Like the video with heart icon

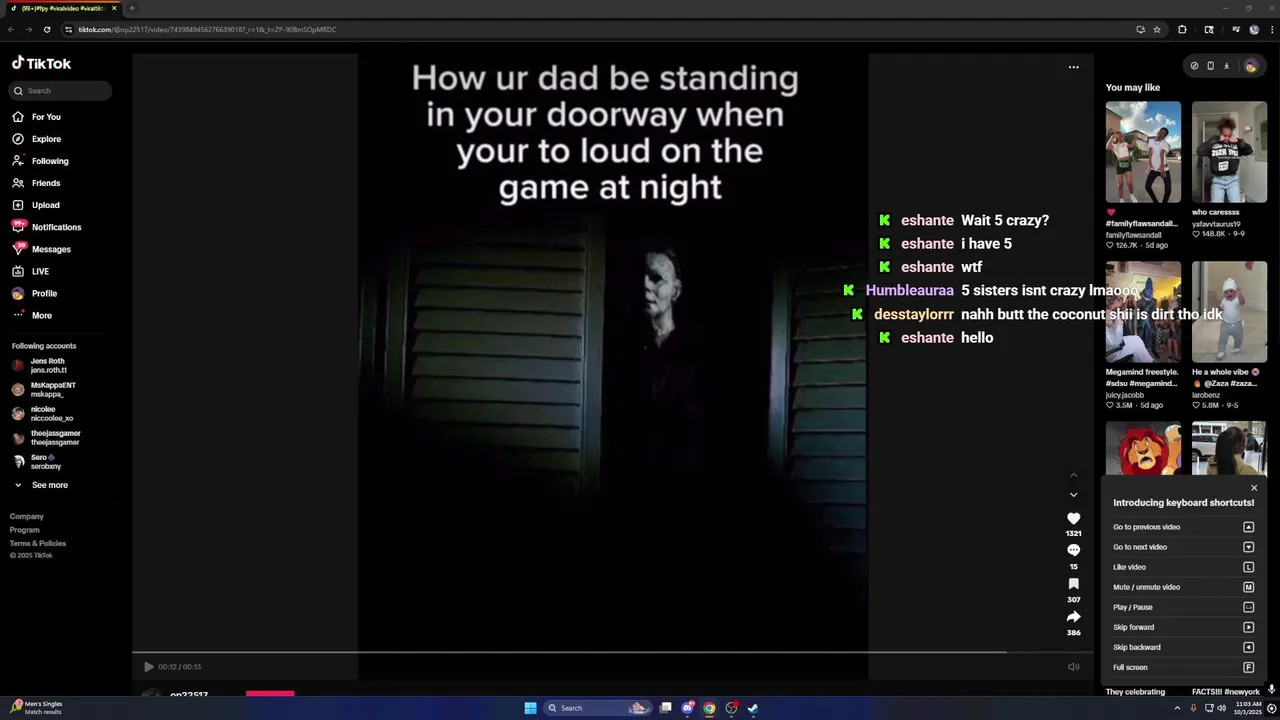[1074, 518]
